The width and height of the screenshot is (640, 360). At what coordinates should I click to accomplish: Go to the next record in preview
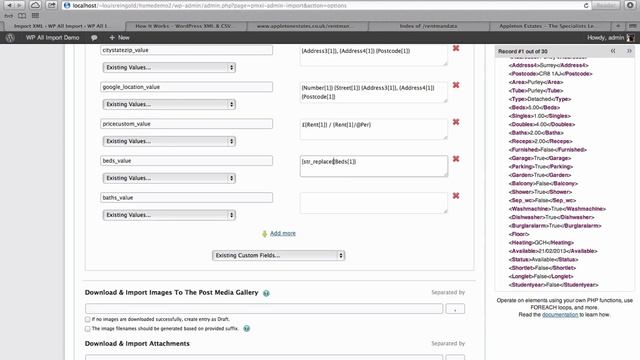coord(629,51)
